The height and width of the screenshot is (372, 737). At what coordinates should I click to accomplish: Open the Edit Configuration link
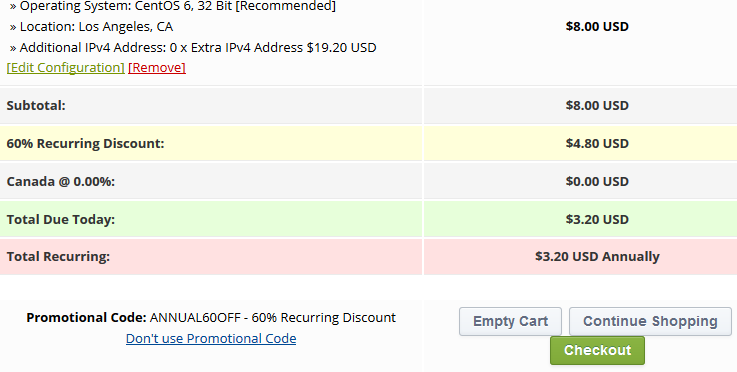coord(65,67)
